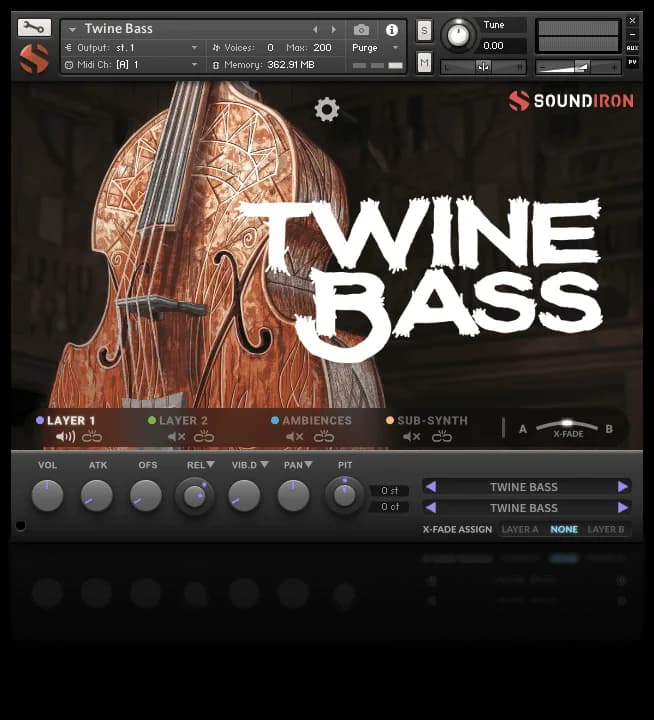
Task: Expand VIB.D dropdown triangle
Action: point(264,465)
